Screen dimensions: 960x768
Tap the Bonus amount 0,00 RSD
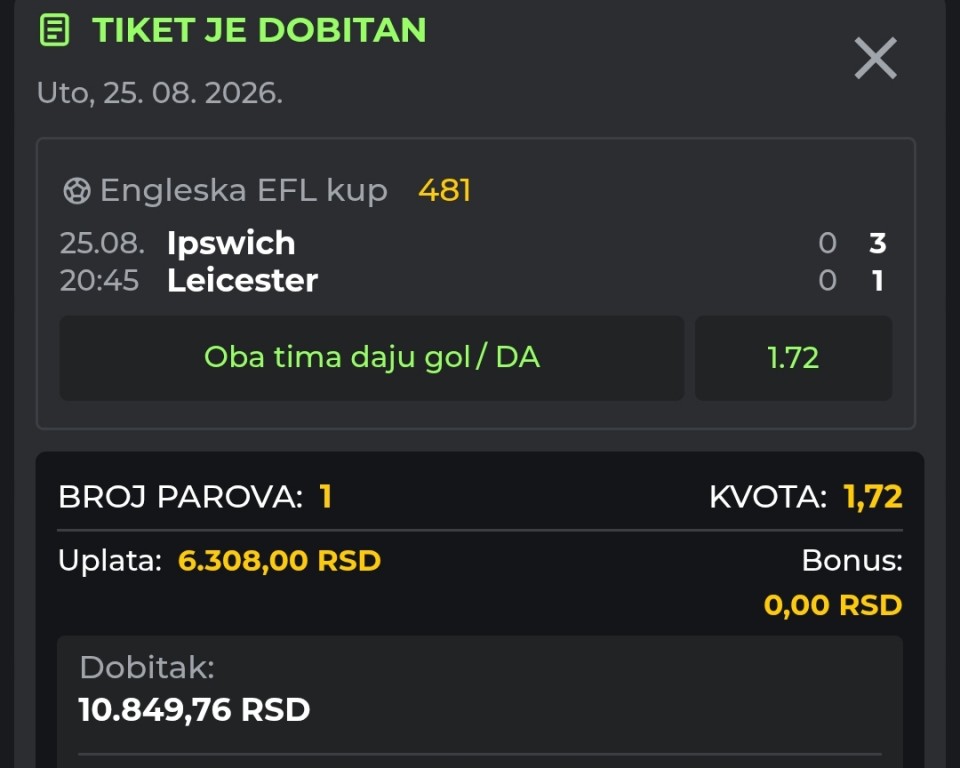pos(833,605)
